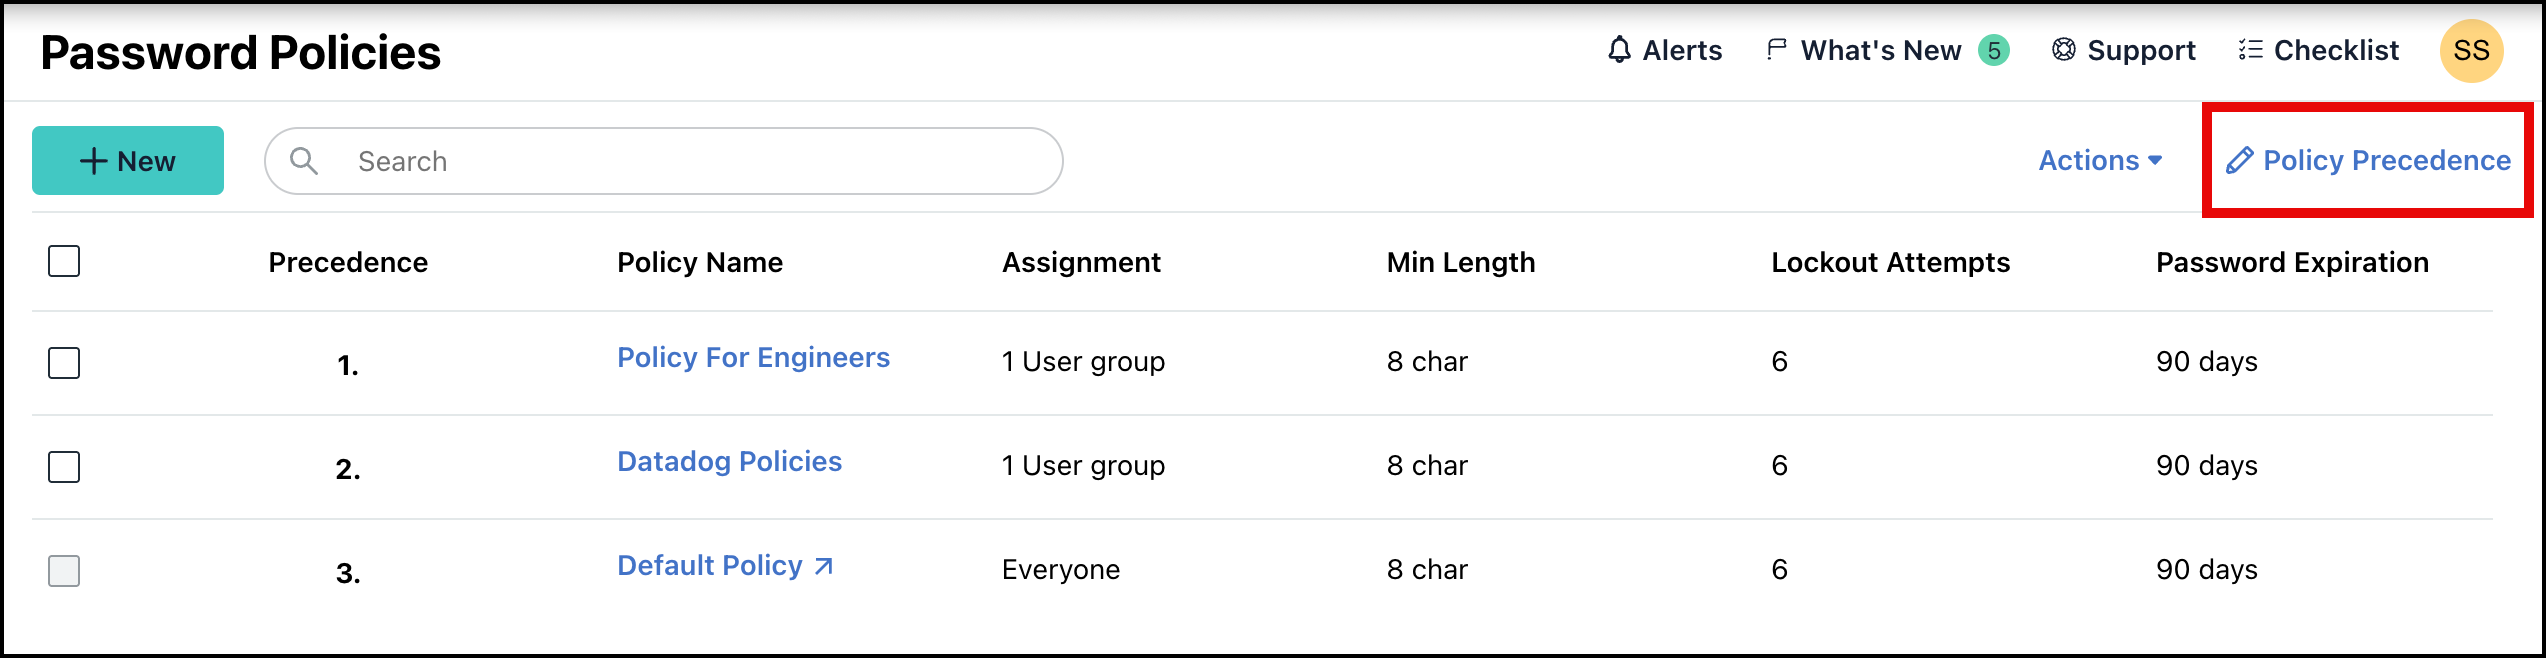Check the checkbox for Policy For Engineers row
Image resolution: width=2546 pixels, height=658 pixels.
[x=63, y=364]
